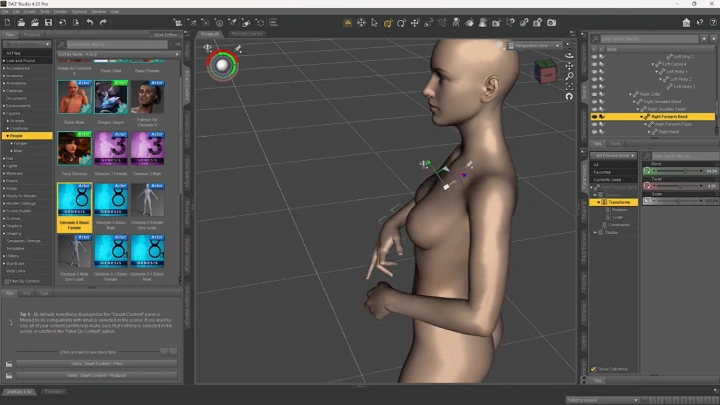Select the Favorites filter in Parameters
The height and width of the screenshot is (405, 720).
pyautogui.click(x=613, y=172)
